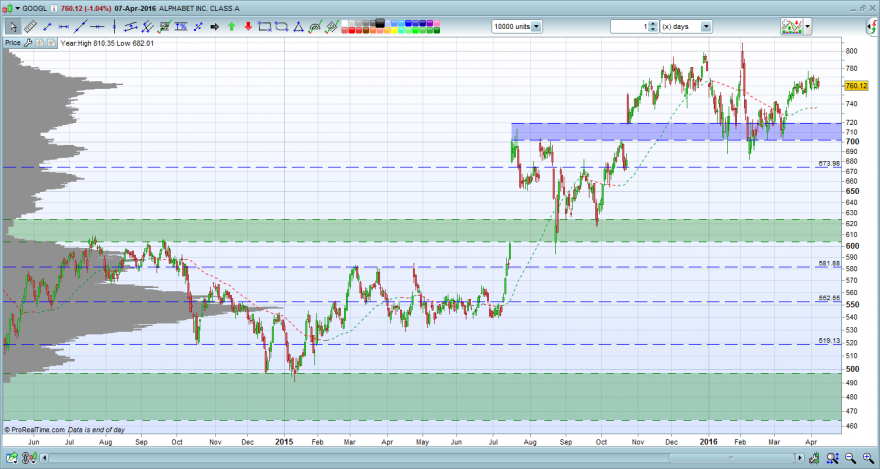This screenshot has height=469, width=880.
Task: Click the horizontal chart scrollbar thumb
Action: [731, 458]
